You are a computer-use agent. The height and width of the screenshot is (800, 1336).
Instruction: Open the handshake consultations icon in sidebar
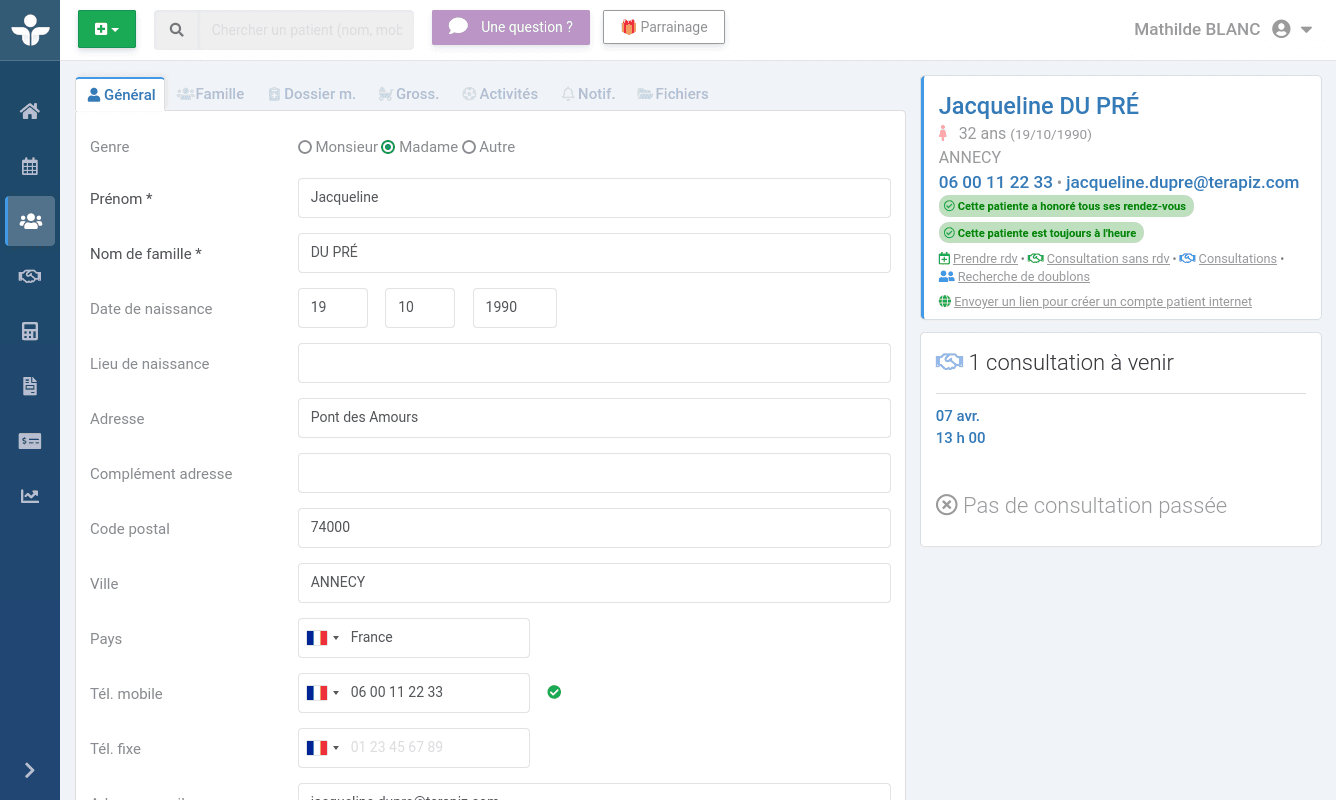pyautogui.click(x=30, y=276)
